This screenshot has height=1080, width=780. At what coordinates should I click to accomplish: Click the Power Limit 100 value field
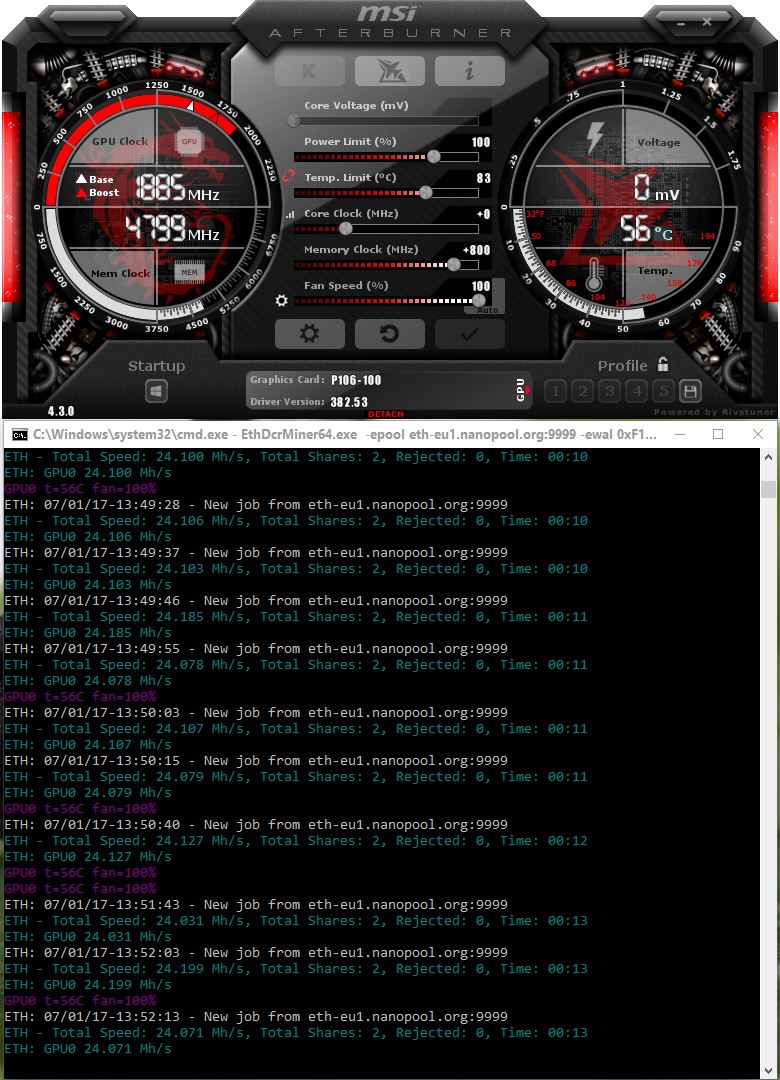[481, 142]
